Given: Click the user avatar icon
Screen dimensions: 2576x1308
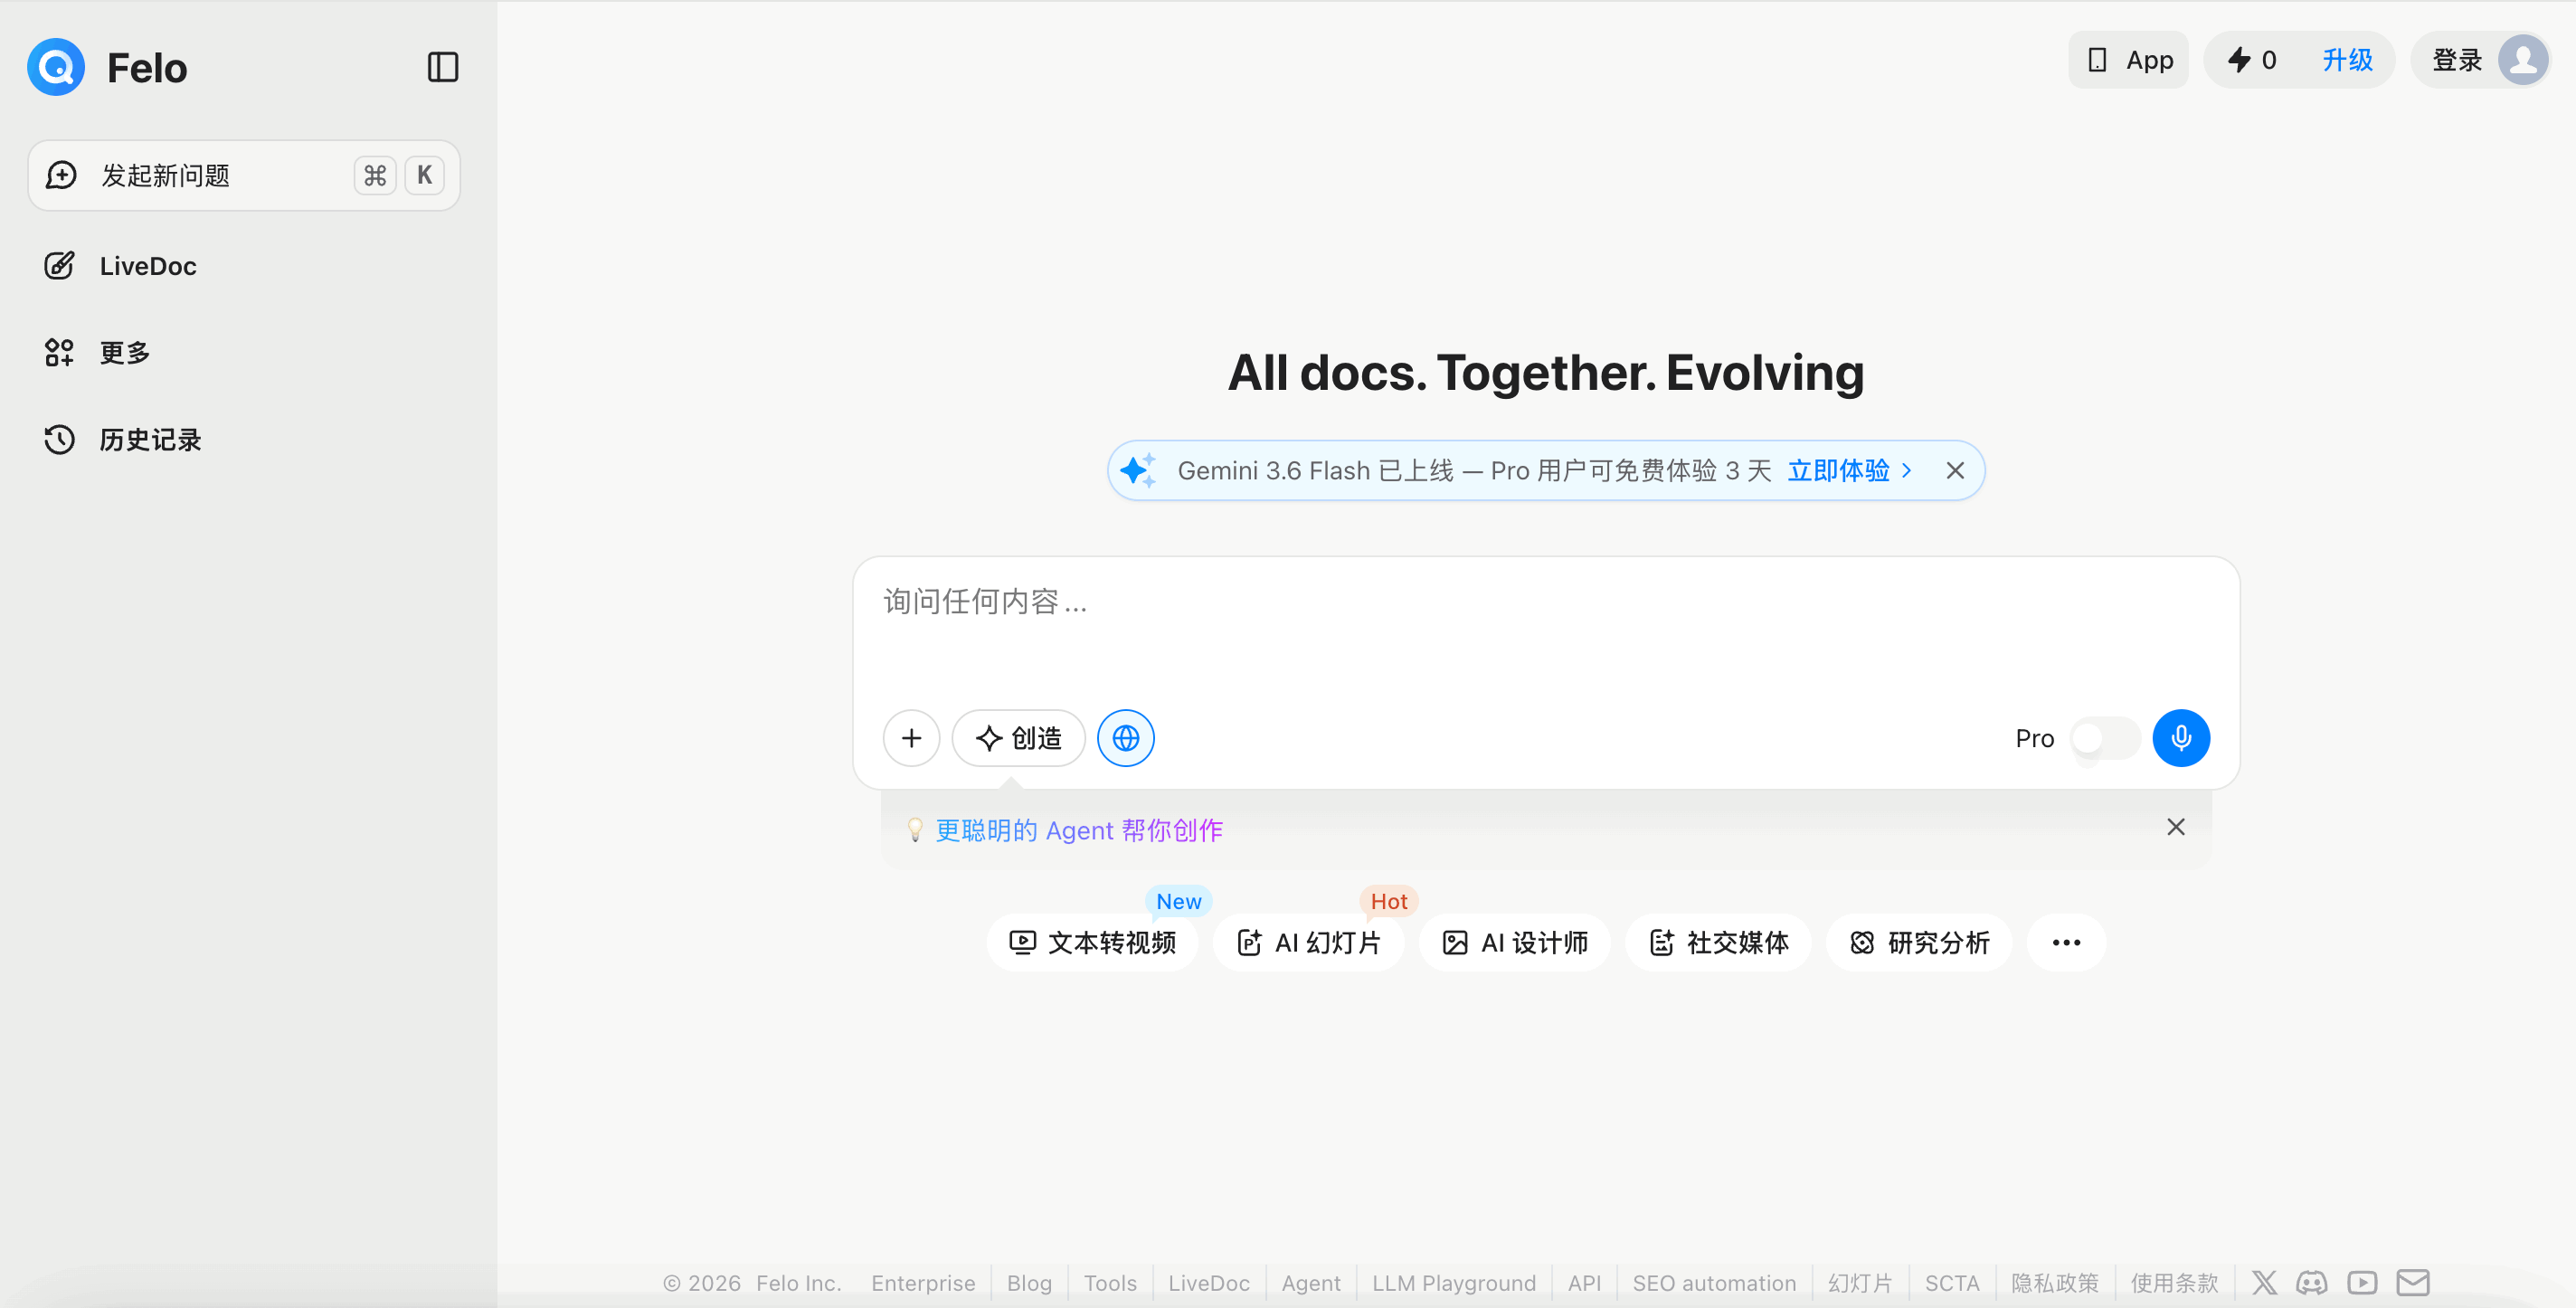Looking at the screenshot, I should (2523, 60).
